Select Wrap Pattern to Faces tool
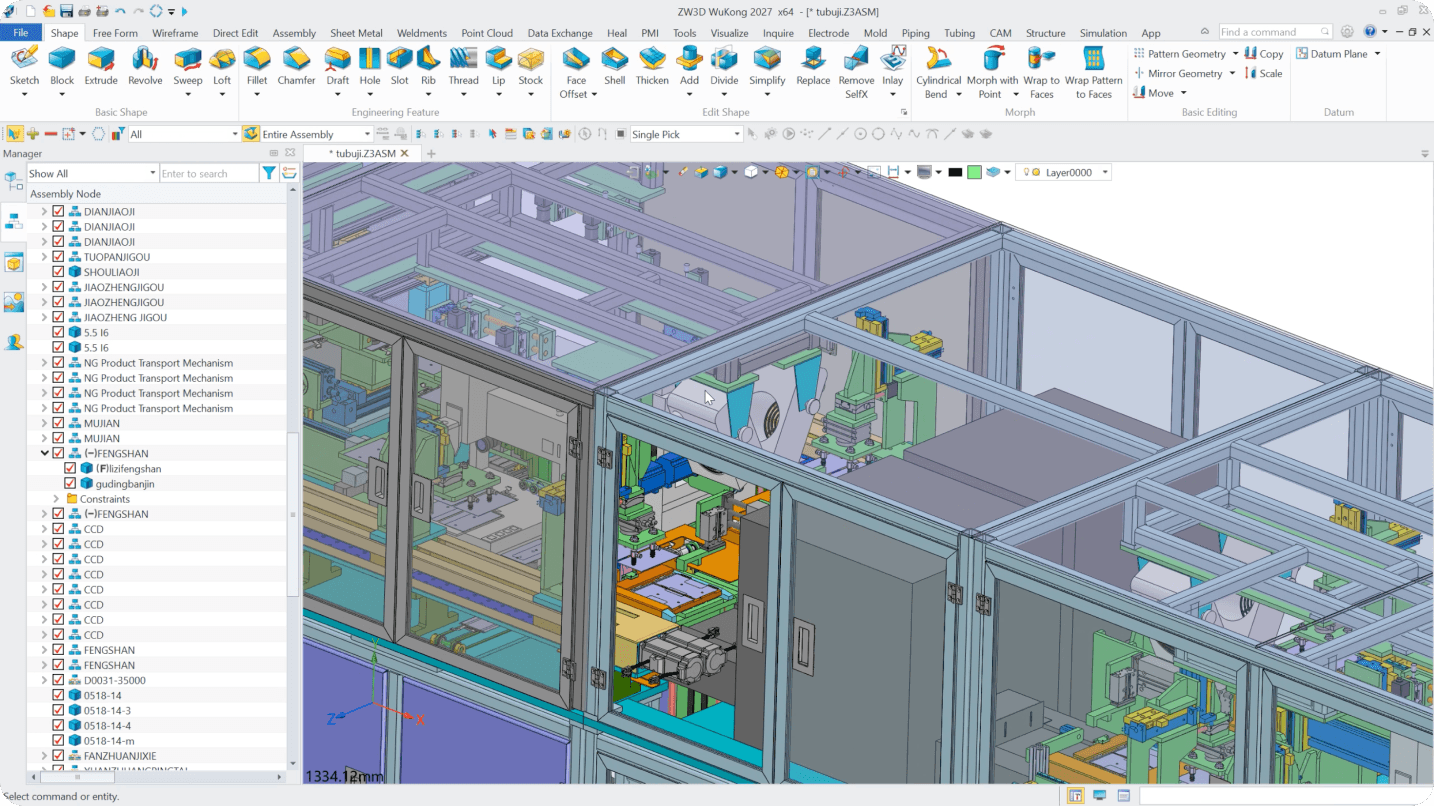The image size is (1434, 806). pyautogui.click(x=1093, y=72)
